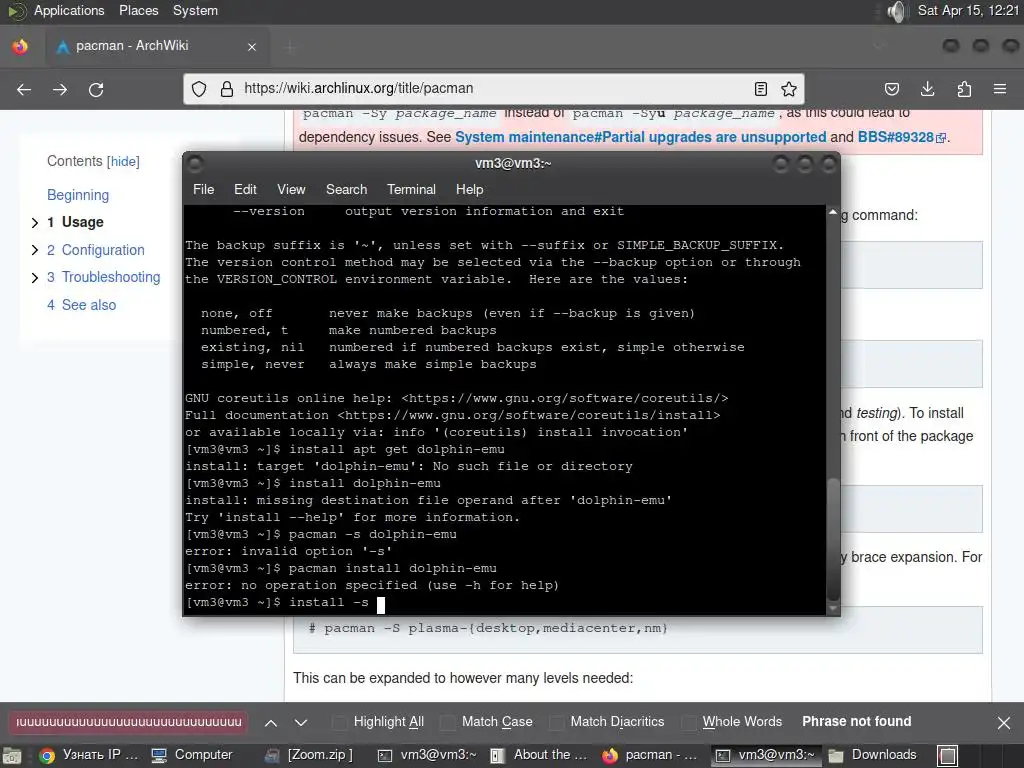Go back with the Firefox back arrow

24,89
